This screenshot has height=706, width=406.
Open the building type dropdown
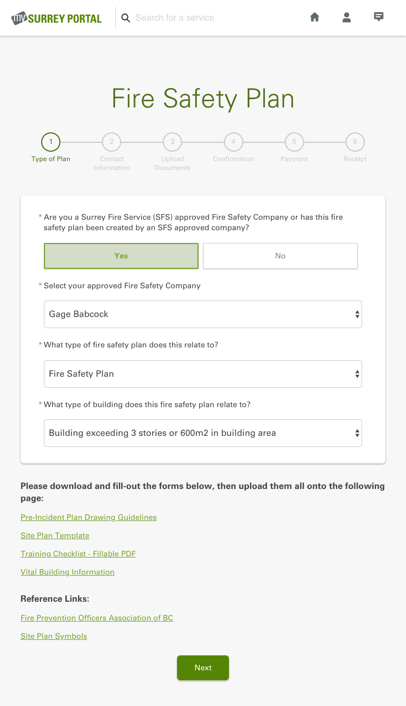point(203,433)
